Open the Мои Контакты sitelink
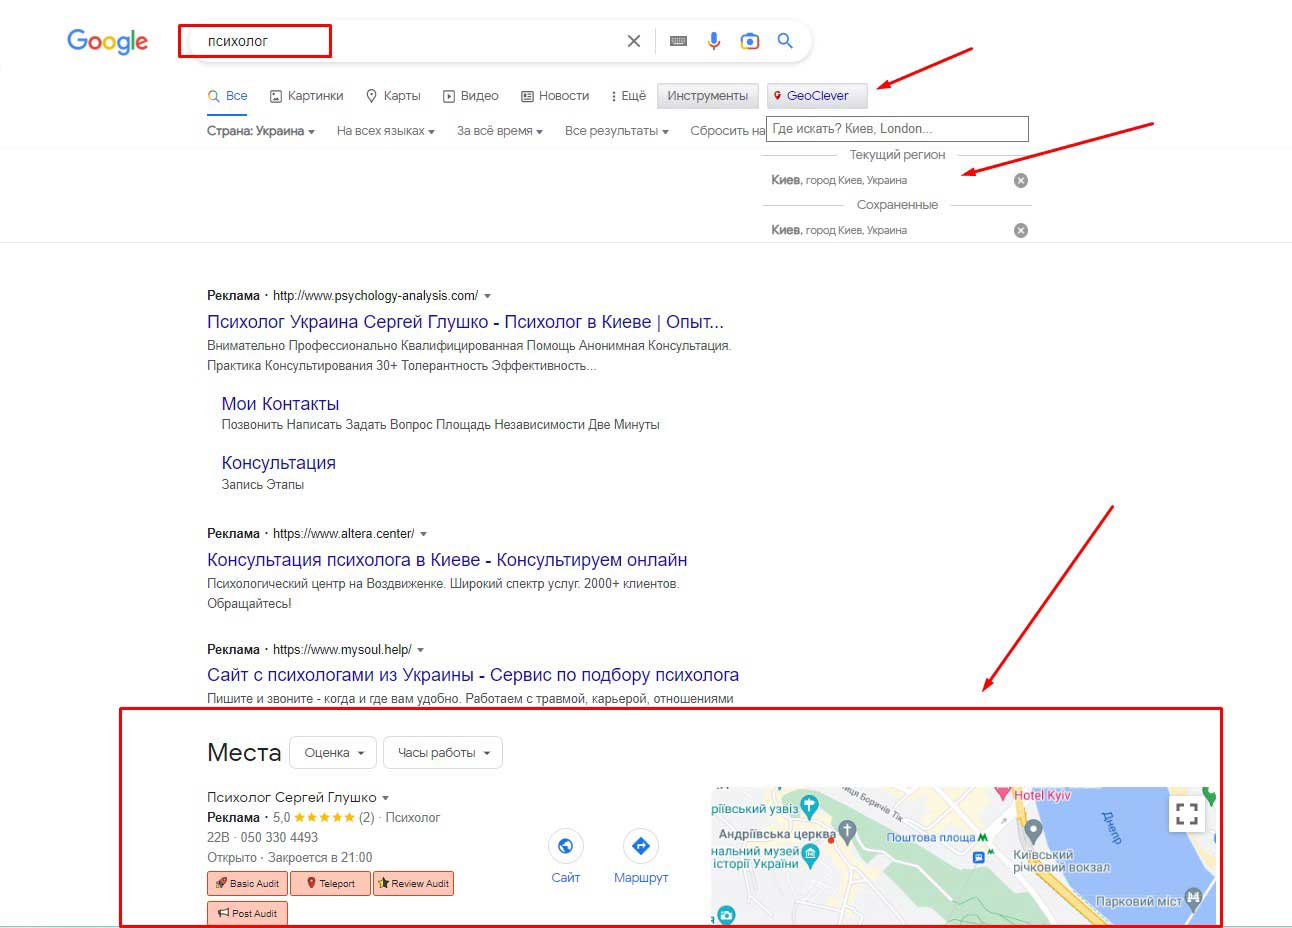This screenshot has width=1292, height=928. coord(280,404)
